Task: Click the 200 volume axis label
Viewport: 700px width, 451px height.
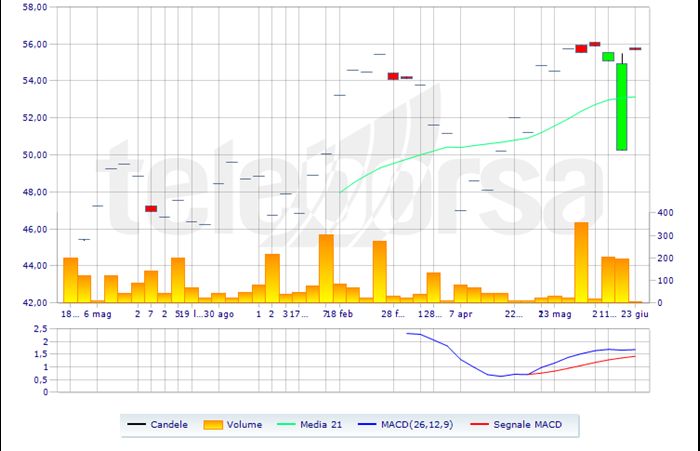Action: (x=665, y=258)
